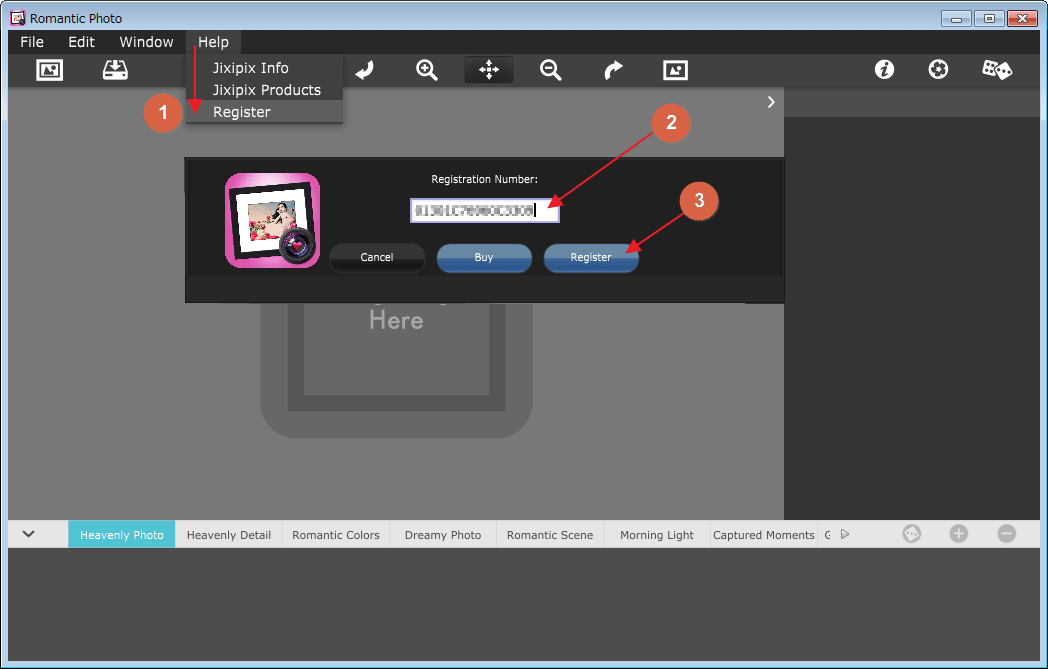1048x669 pixels.
Task: Choose Register from the Help menu
Action: tap(242, 112)
